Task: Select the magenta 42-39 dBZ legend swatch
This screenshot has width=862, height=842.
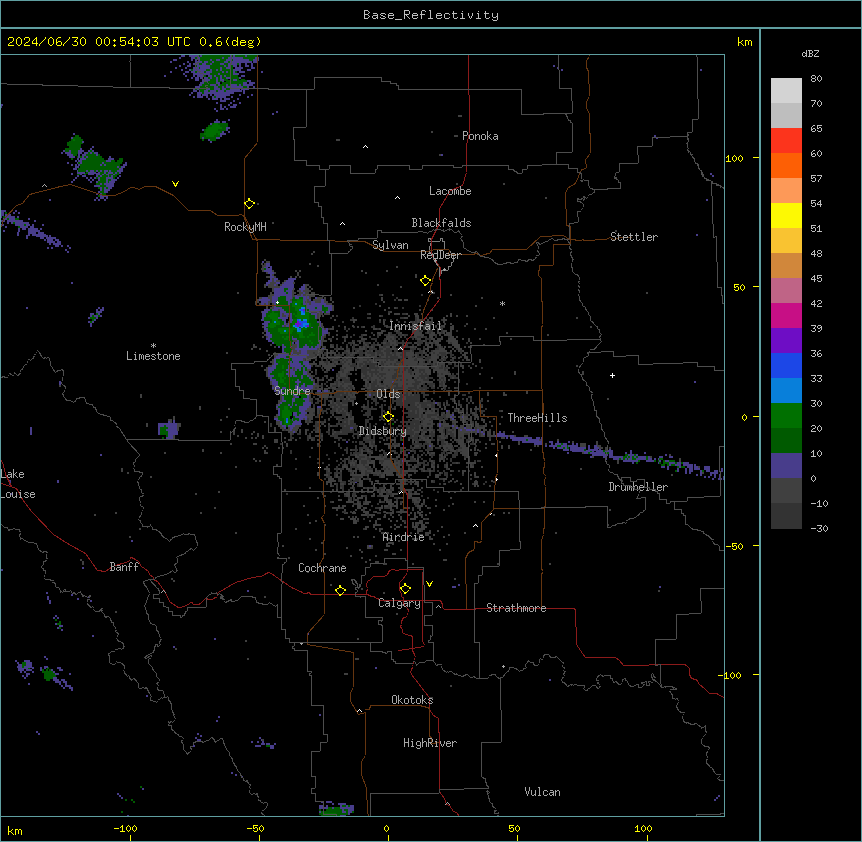Action: click(x=786, y=315)
